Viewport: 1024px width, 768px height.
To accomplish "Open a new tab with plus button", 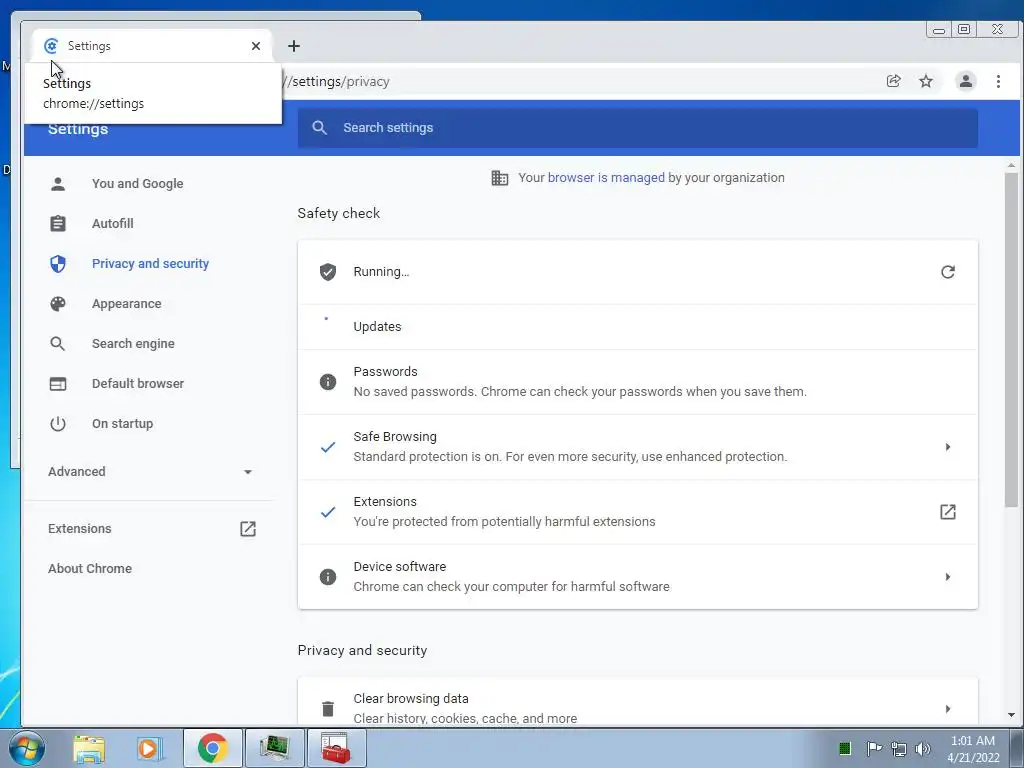I will click(294, 46).
